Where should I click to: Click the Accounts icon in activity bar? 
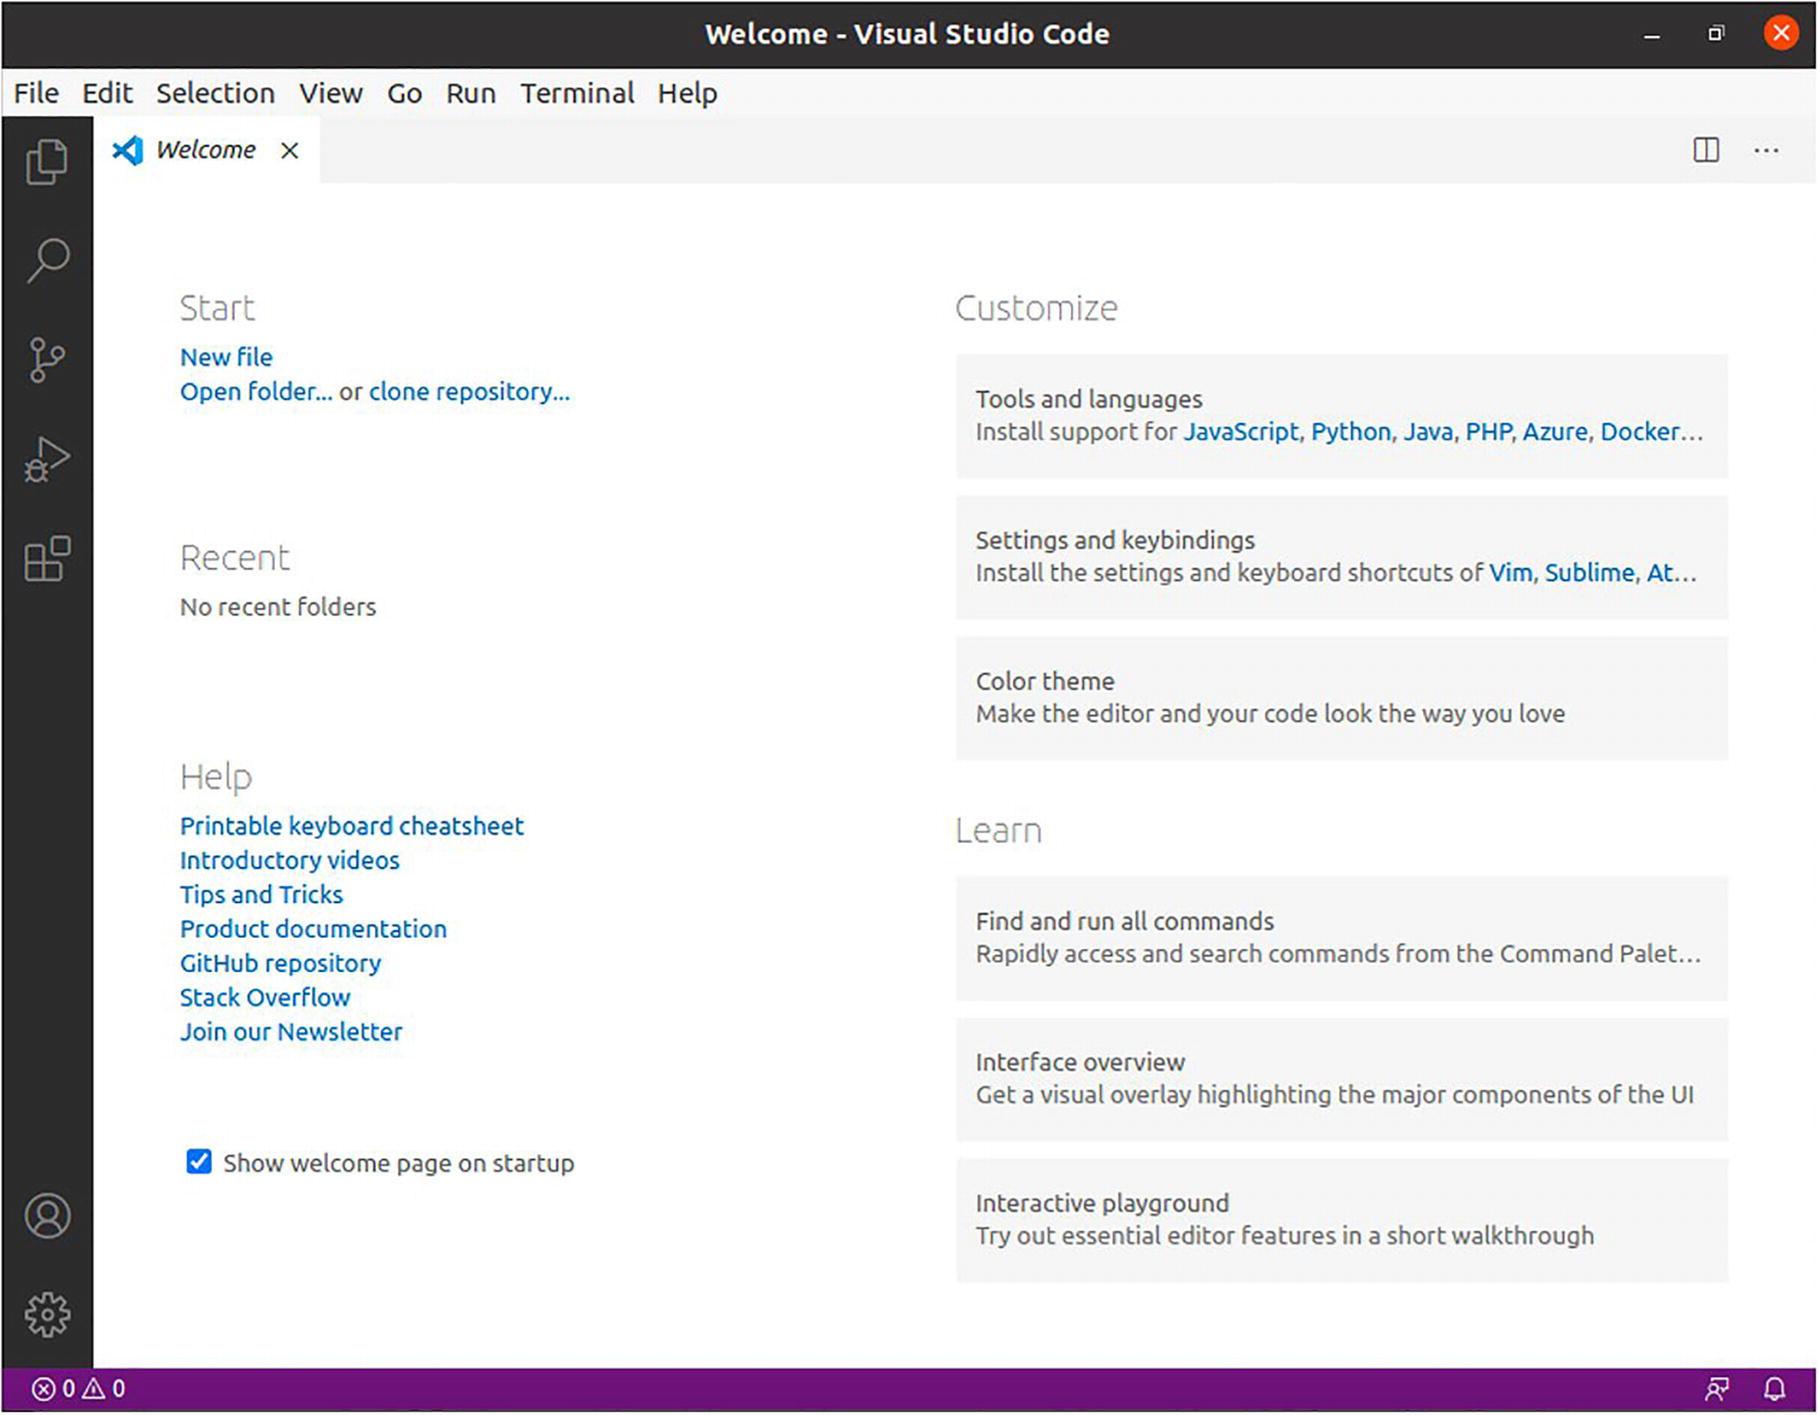point(47,1216)
